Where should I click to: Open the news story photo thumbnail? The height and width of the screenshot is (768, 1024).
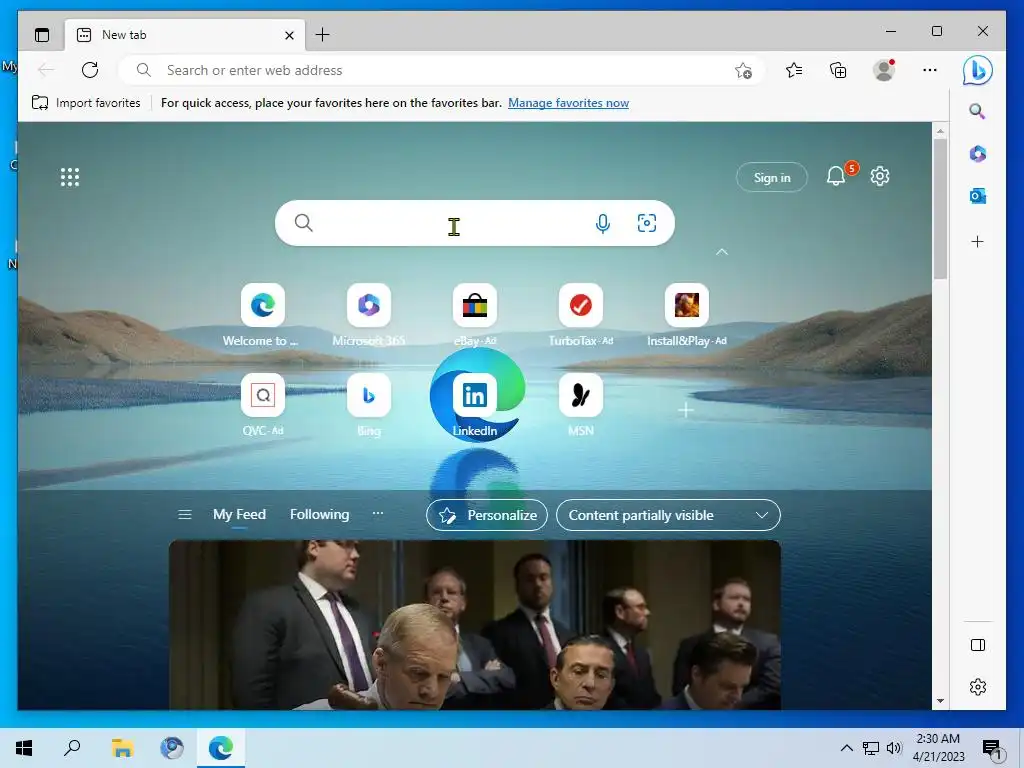[x=475, y=625]
